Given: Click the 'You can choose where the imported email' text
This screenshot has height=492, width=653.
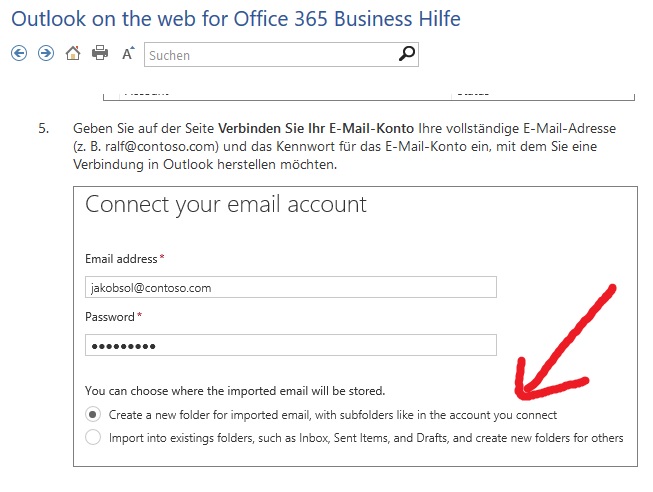Looking at the screenshot, I should (235, 391).
